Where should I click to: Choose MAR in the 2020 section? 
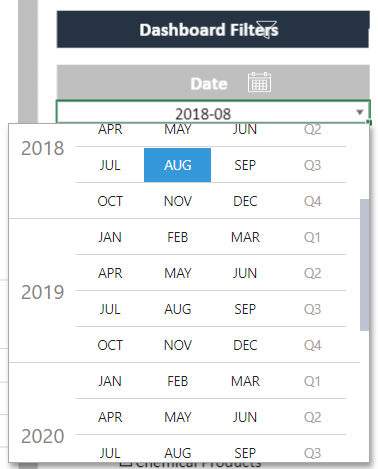click(x=245, y=381)
